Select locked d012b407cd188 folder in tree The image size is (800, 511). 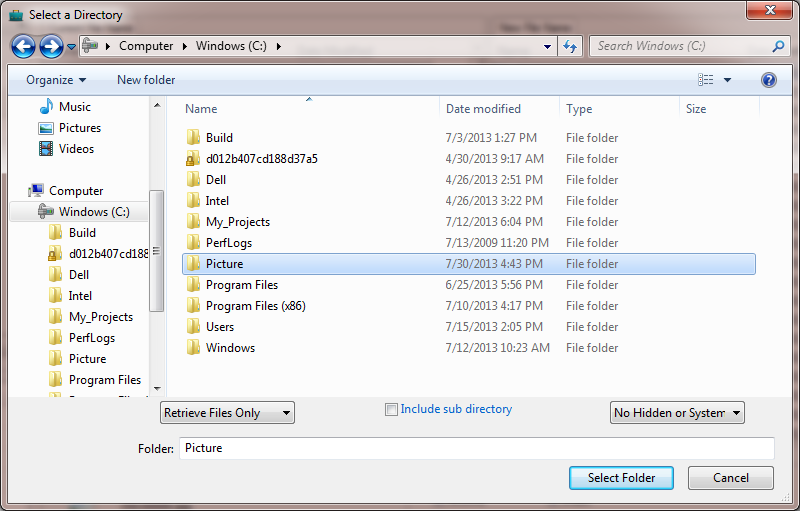108,253
